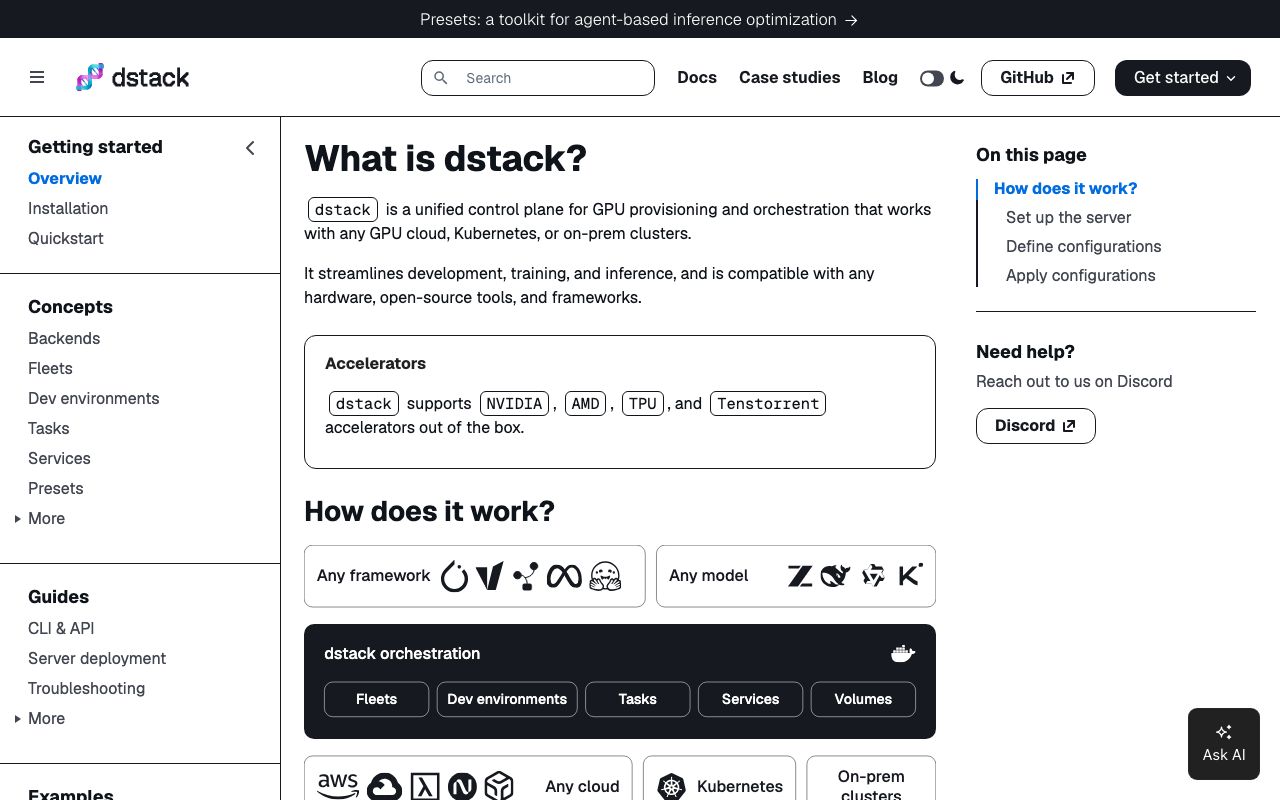Open Dev environments in the sidebar

point(94,398)
